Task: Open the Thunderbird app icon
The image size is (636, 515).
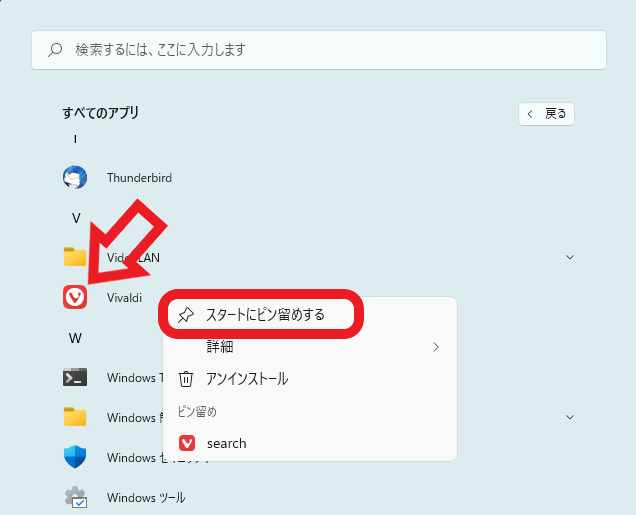Action: coord(75,178)
